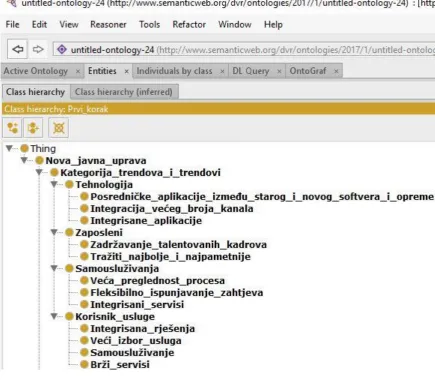Collapse the Korisnik_usluge class node
The height and width of the screenshot is (384, 435).
point(54,316)
